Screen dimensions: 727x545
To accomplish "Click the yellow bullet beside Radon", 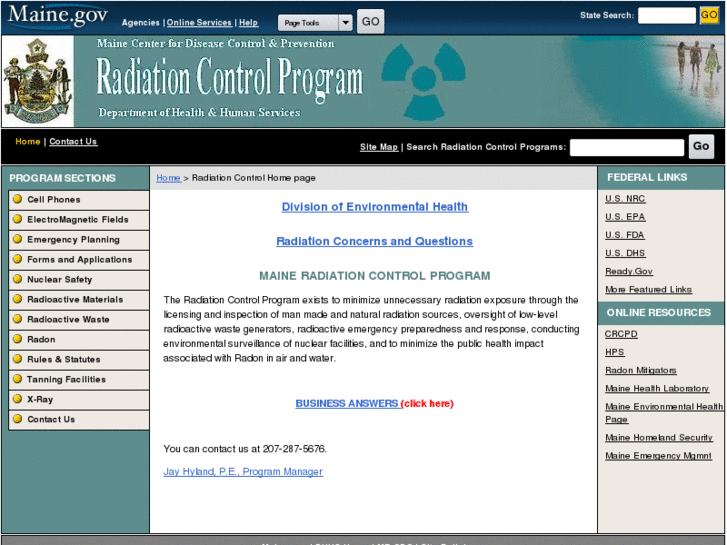I will click(18, 339).
